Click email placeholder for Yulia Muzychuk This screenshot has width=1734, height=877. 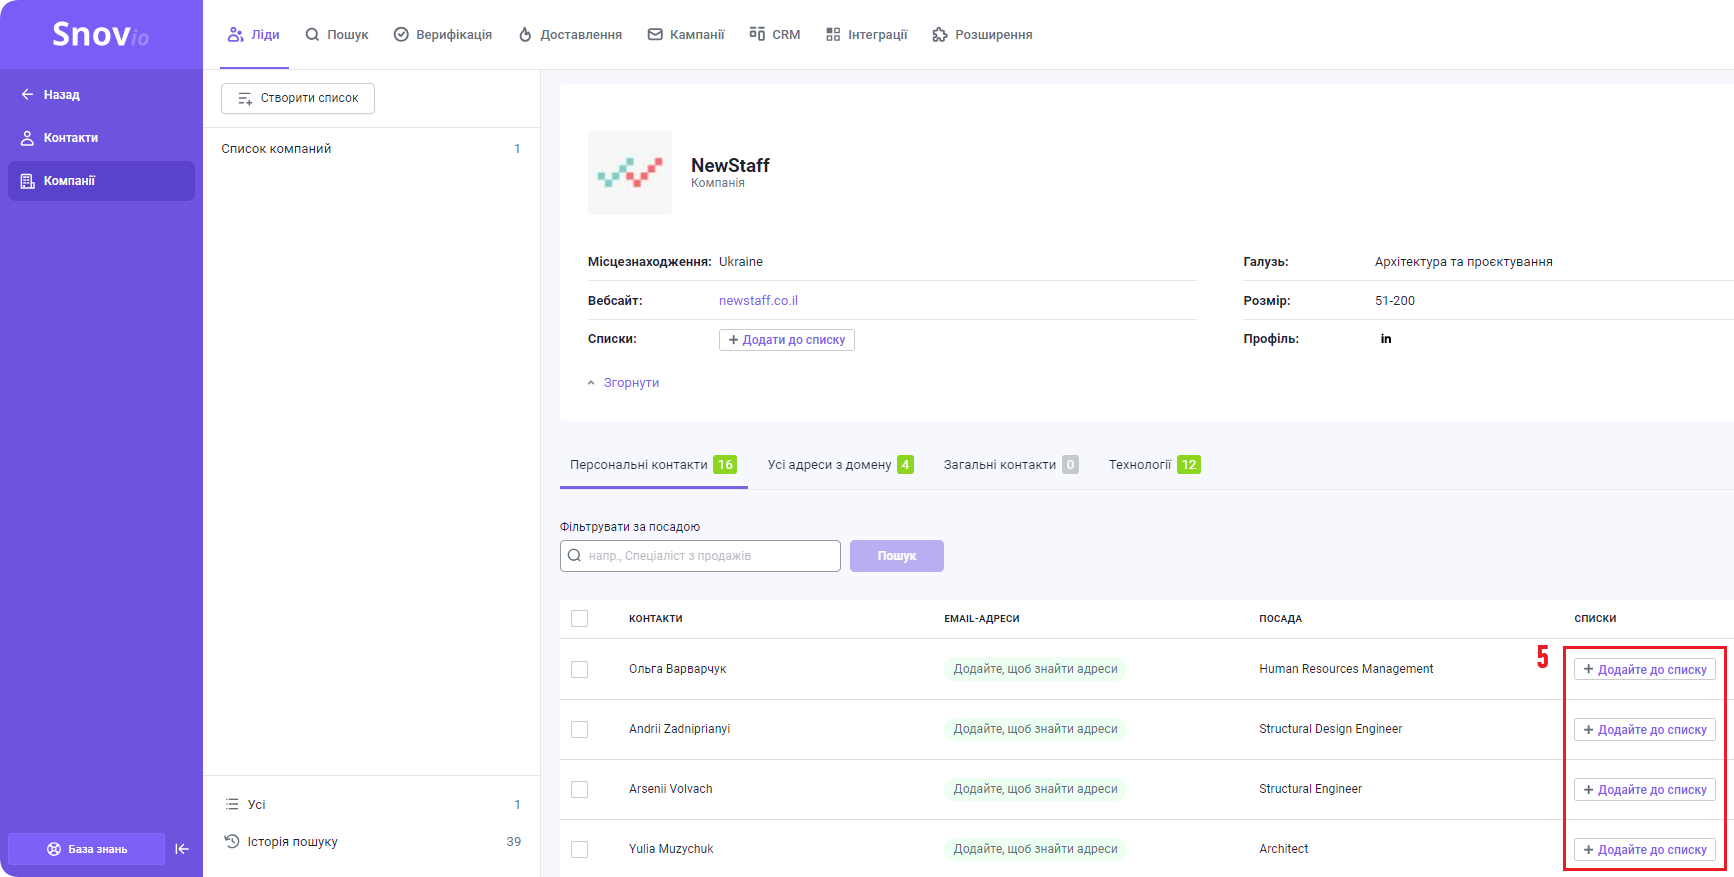[x=1035, y=849]
